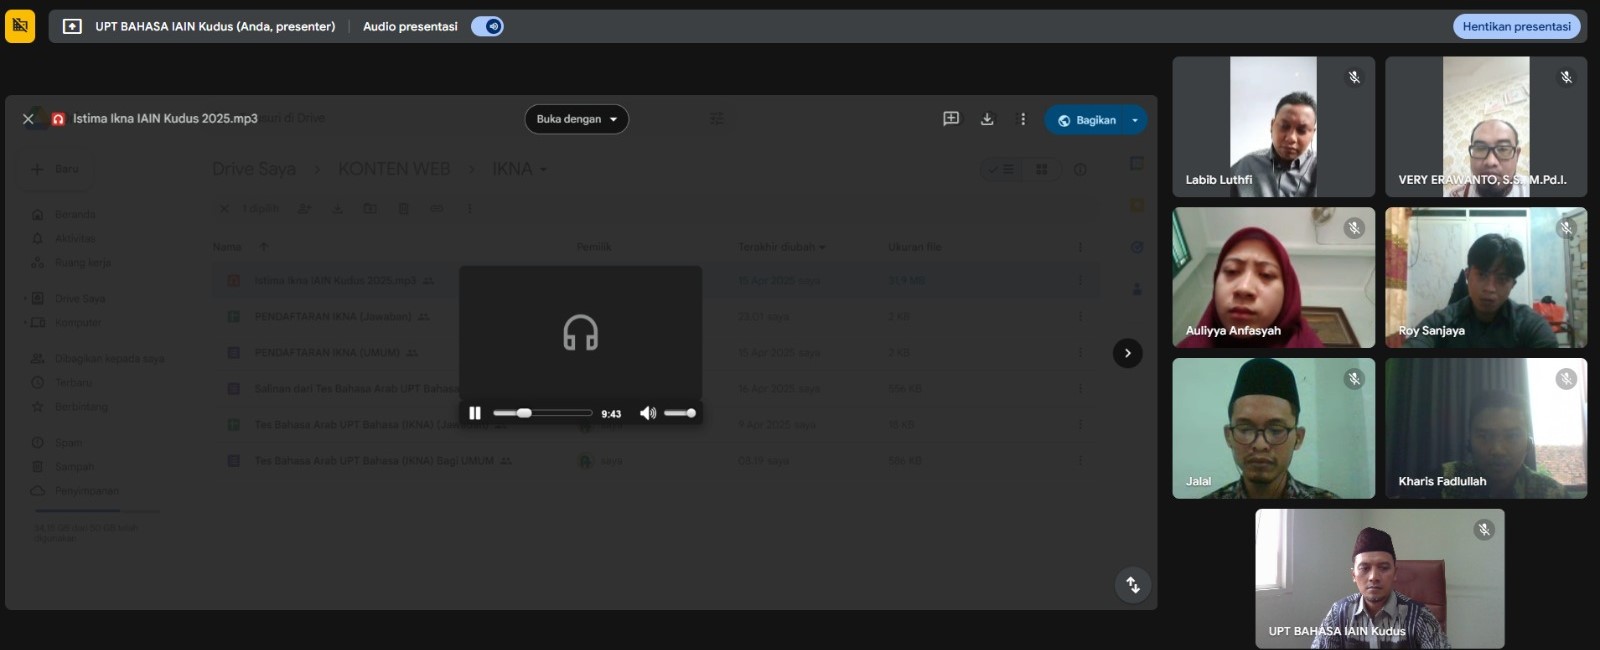Go to the next file with the arrow
This screenshot has width=1600, height=650.
(1128, 353)
